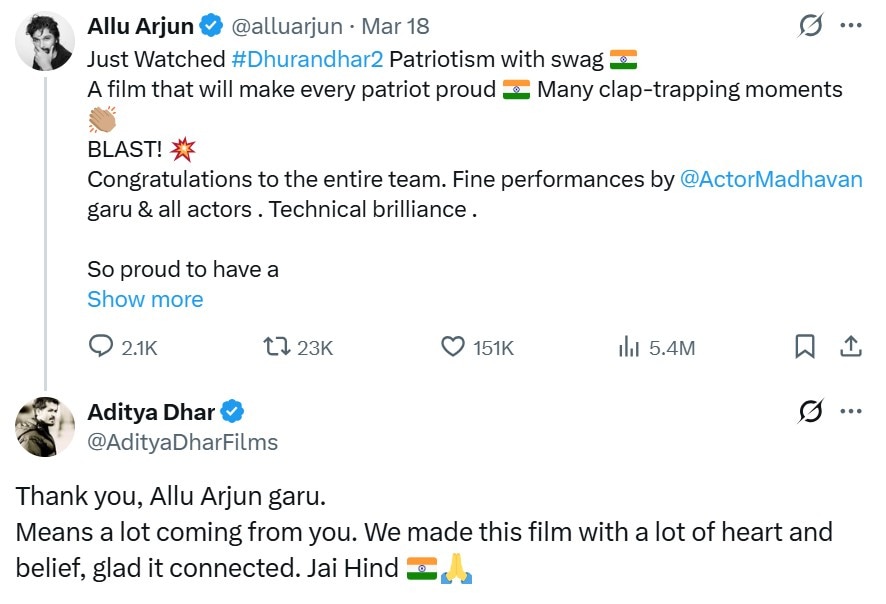
Task: Click the reply icon on Allu Arjun's tweet
Action: pyautogui.click(x=102, y=347)
